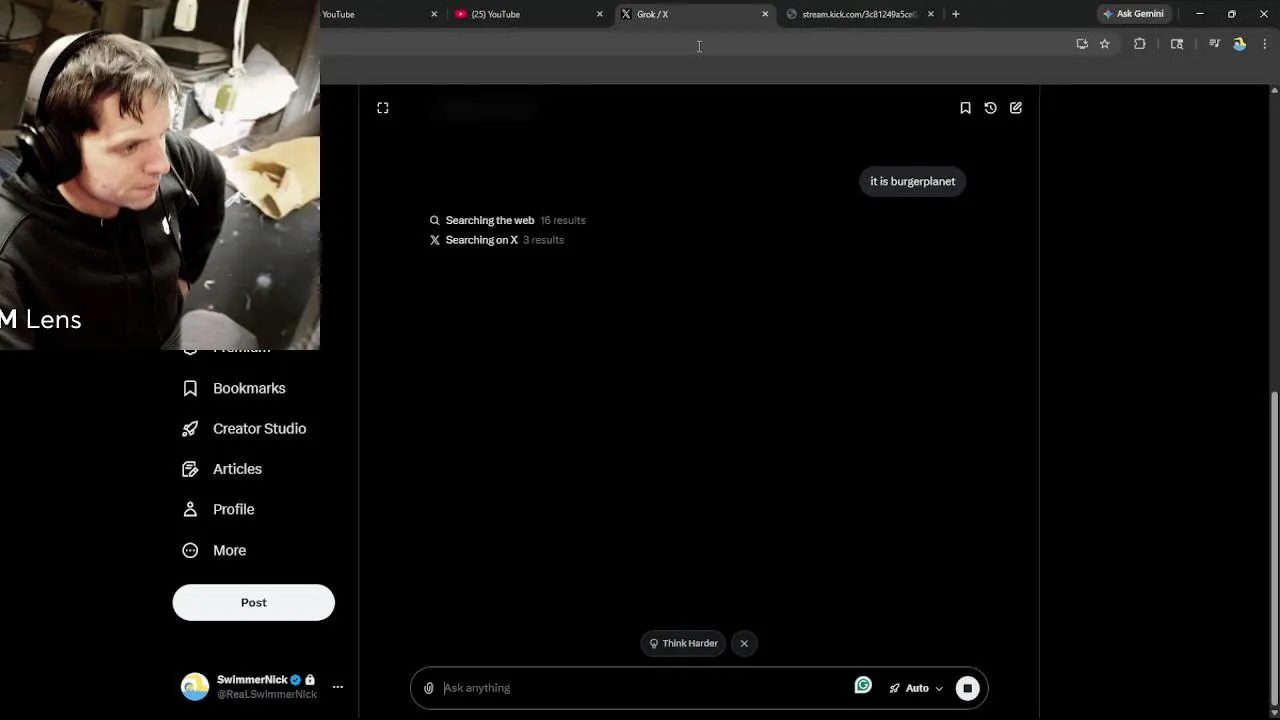Viewport: 1280px width, 720px height.
Task: Click the Articles pencil-page icon
Action: tap(190, 469)
